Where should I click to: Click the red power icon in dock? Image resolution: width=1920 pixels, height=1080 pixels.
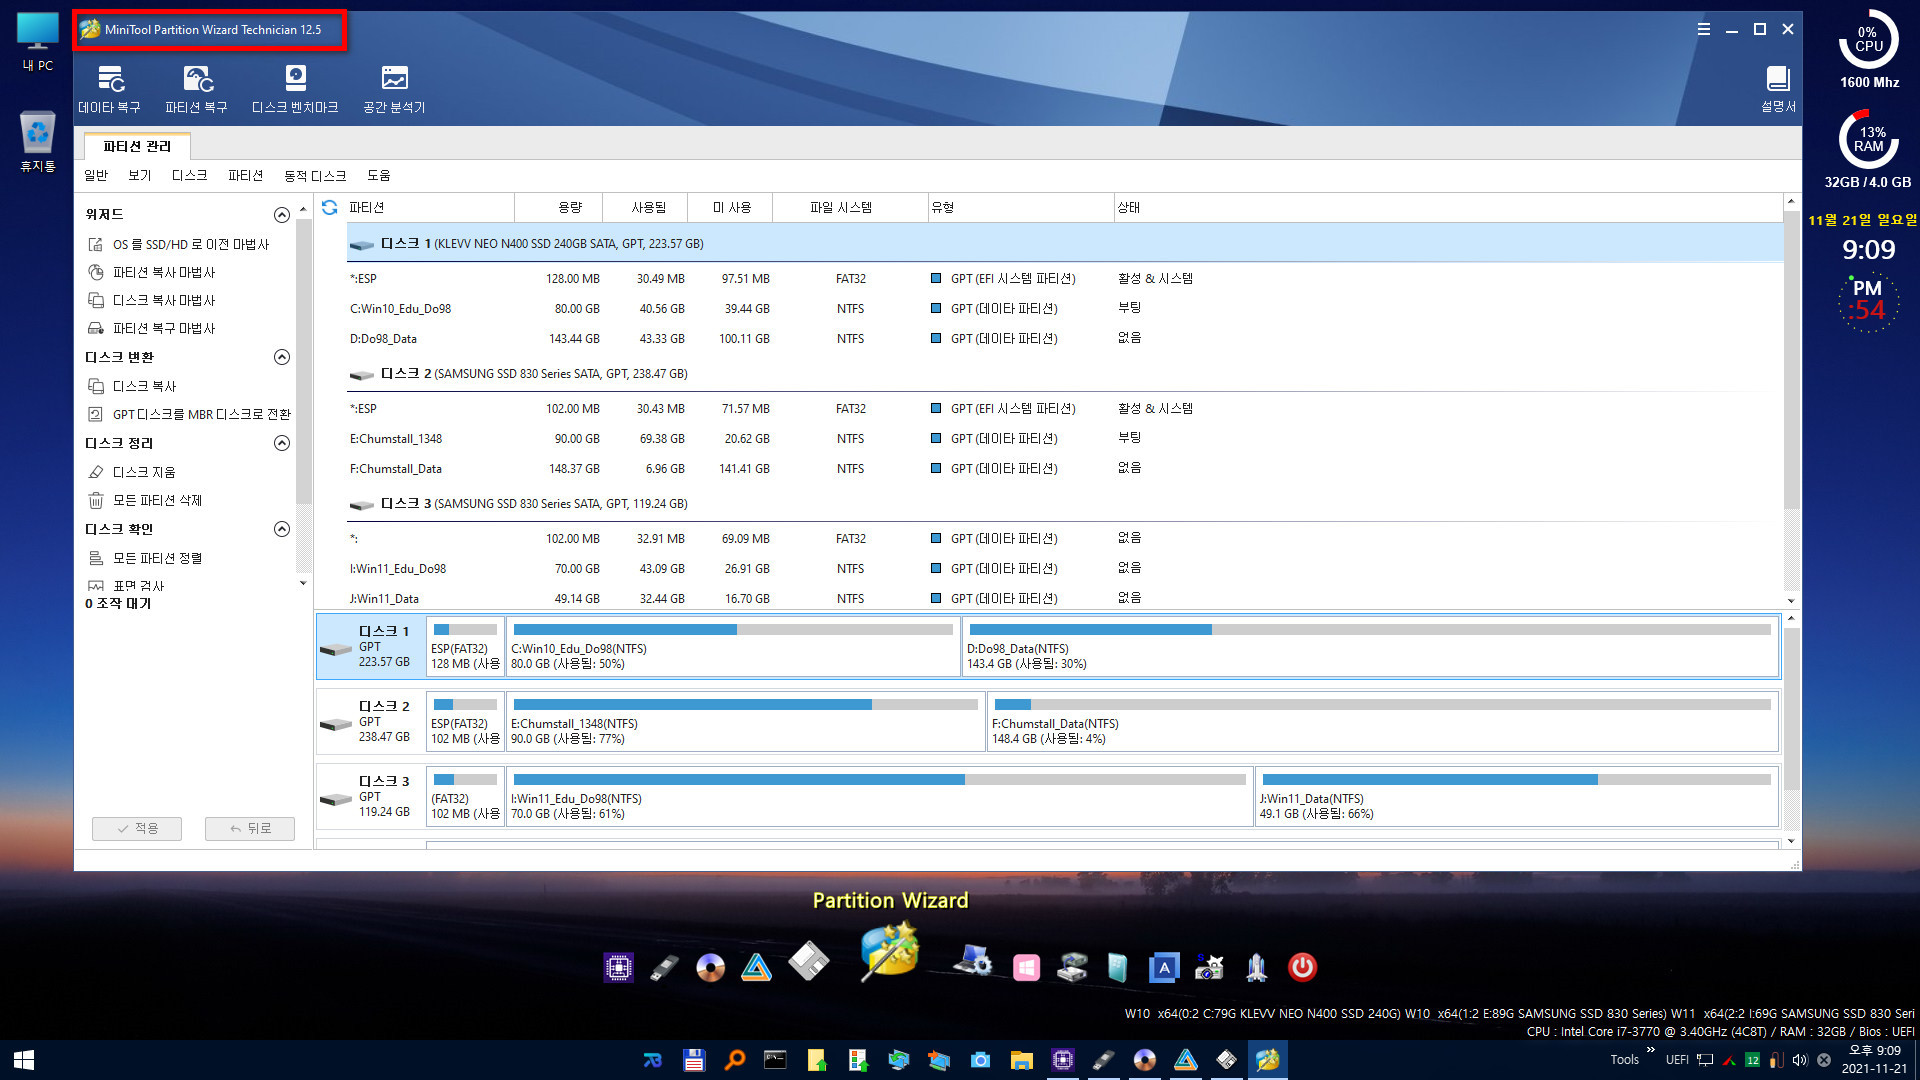pos(1302,967)
